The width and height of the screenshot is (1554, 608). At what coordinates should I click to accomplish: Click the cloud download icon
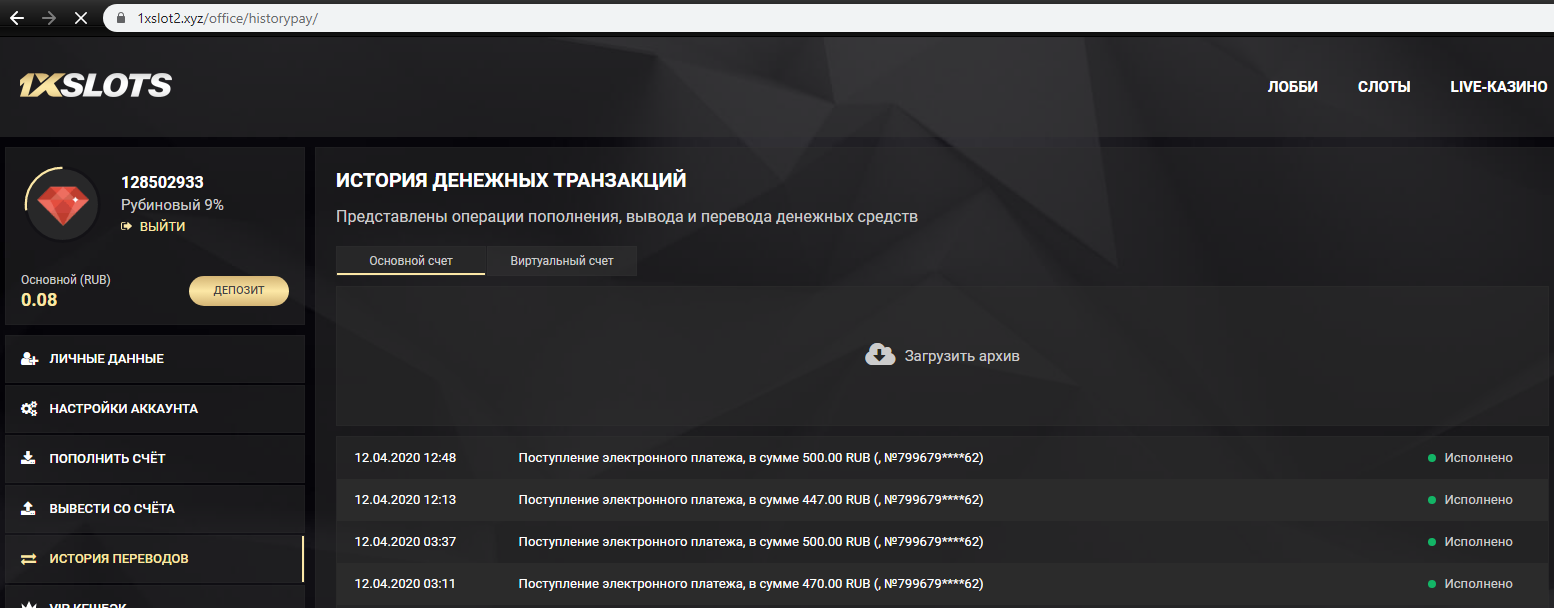point(880,355)
